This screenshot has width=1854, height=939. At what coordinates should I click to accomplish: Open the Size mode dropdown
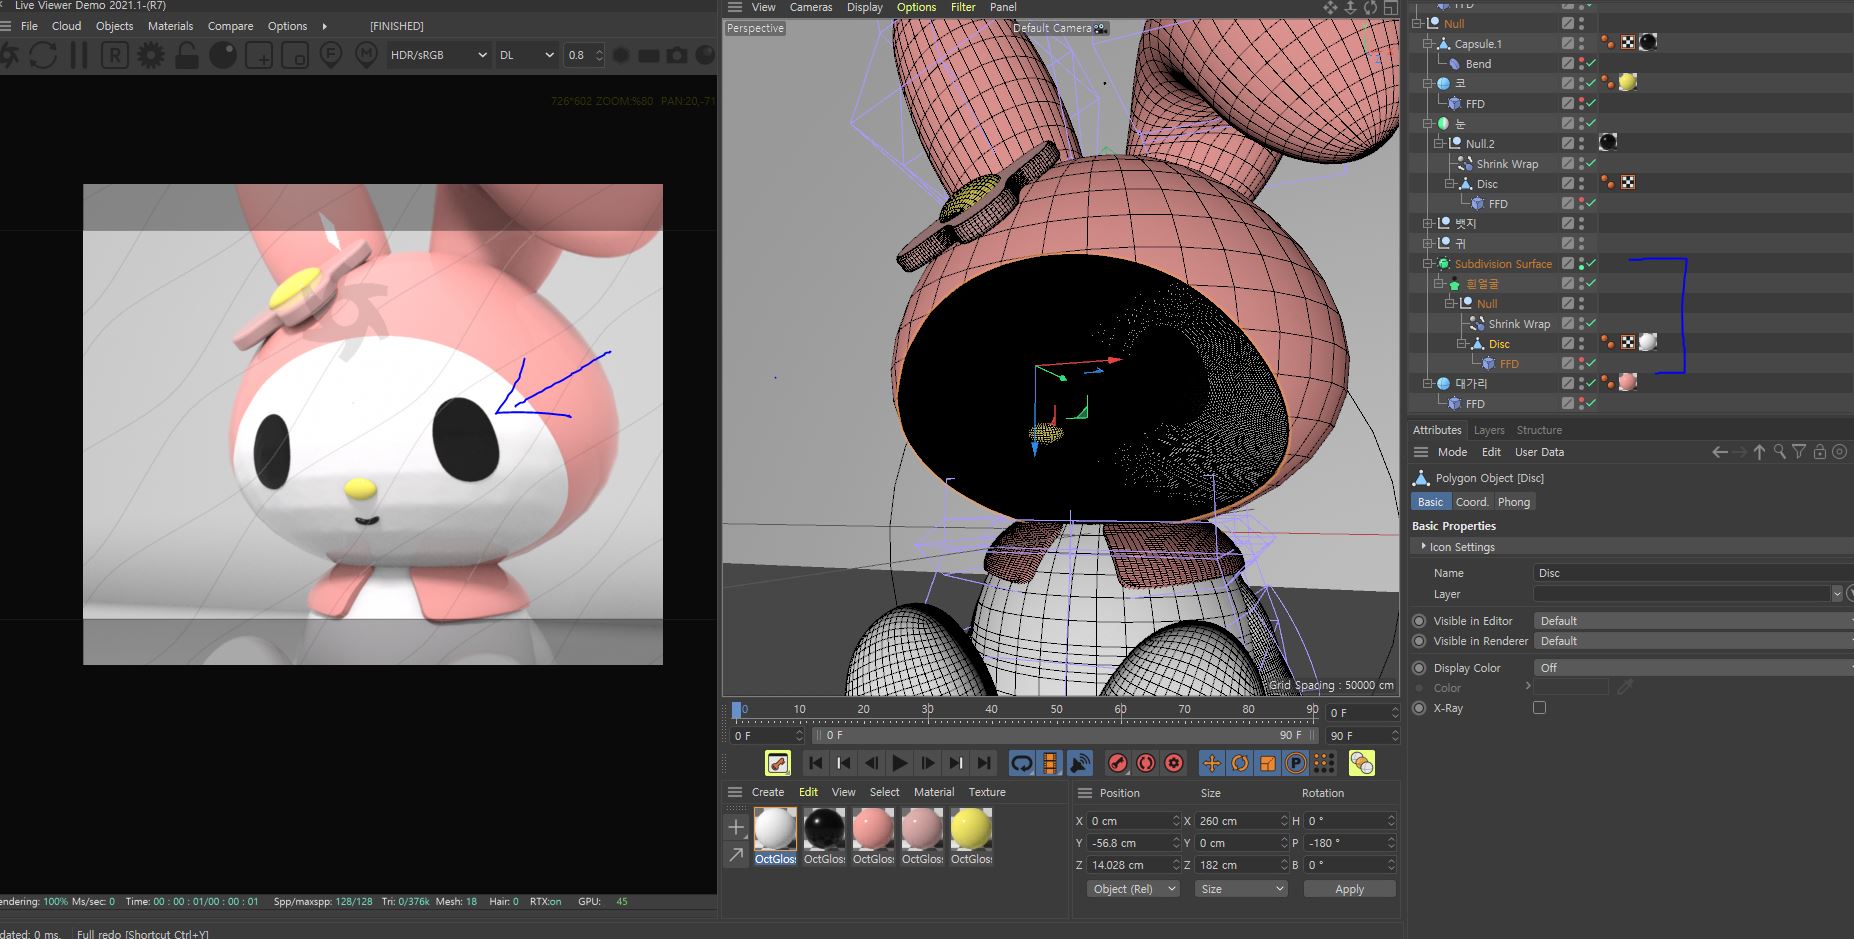1241,889
